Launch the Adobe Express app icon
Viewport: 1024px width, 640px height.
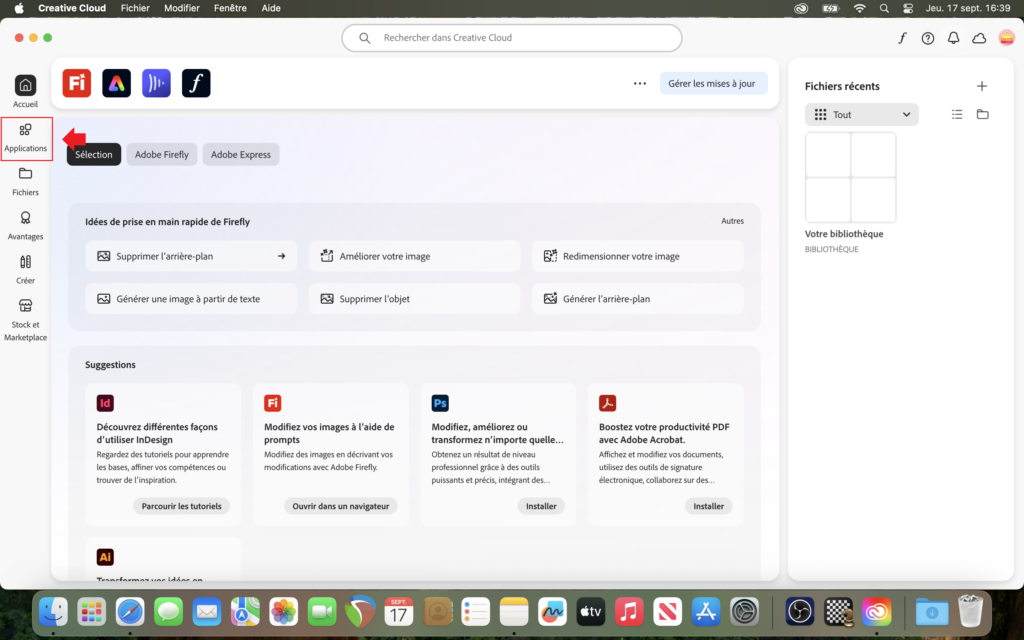coord(116,83)
